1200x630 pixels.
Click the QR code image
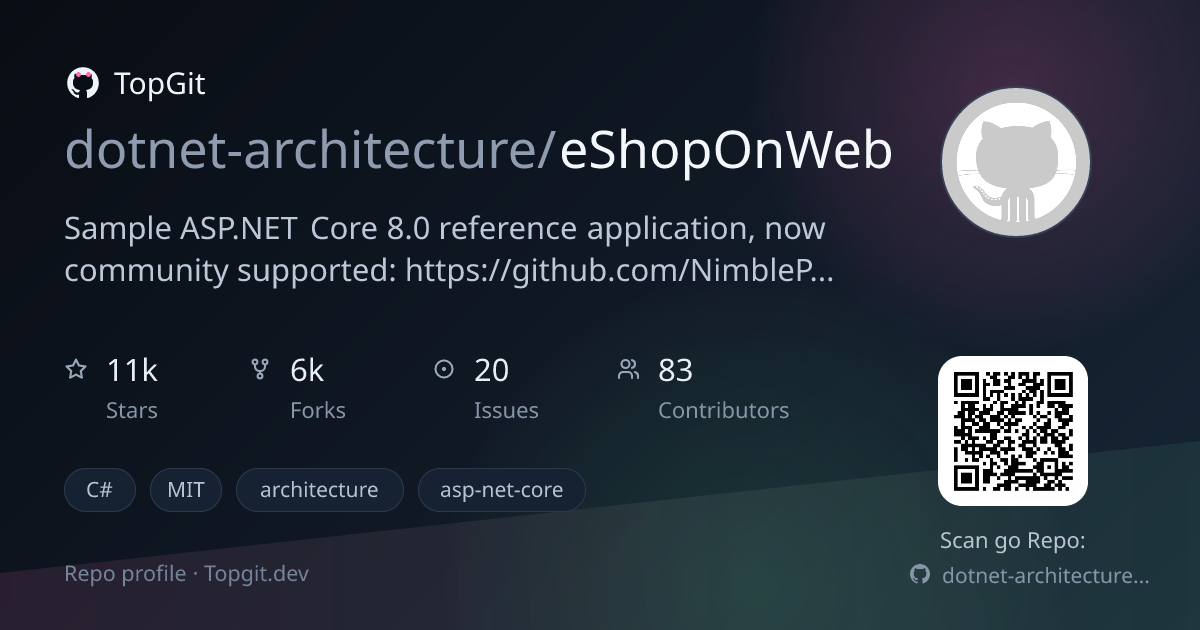1012,431
